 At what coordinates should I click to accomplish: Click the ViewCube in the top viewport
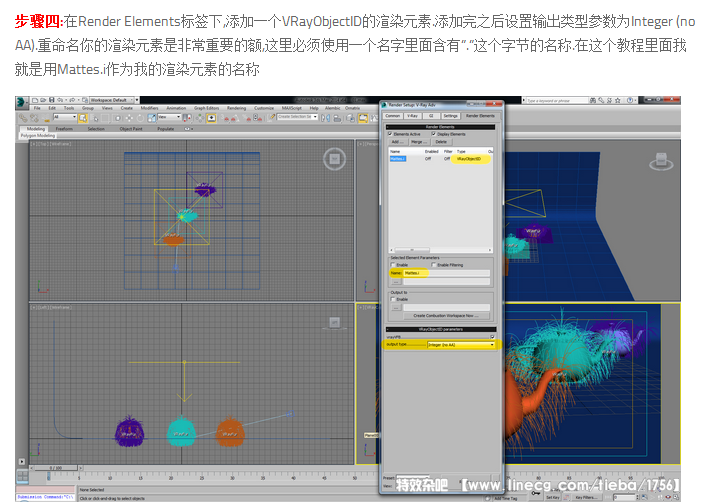335,159
